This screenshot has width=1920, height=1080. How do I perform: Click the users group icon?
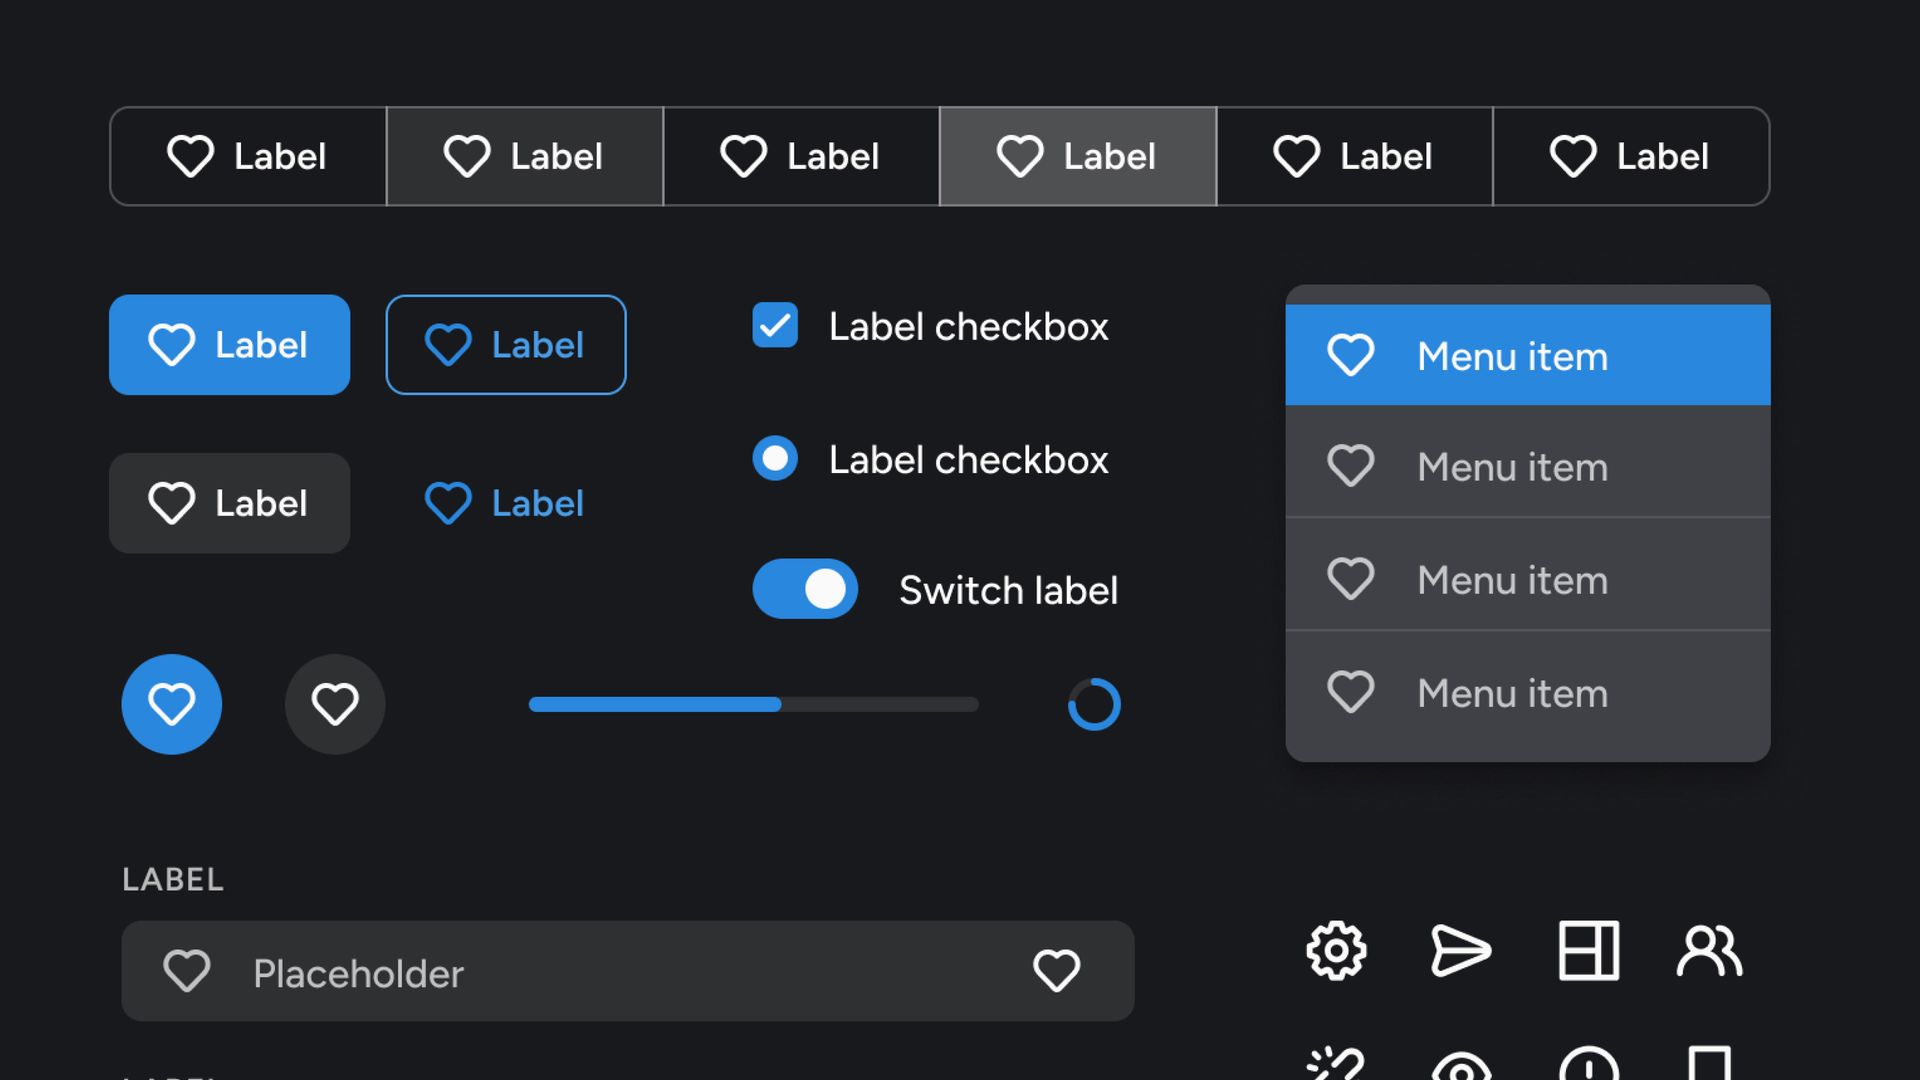click(x=1709, y=950)
